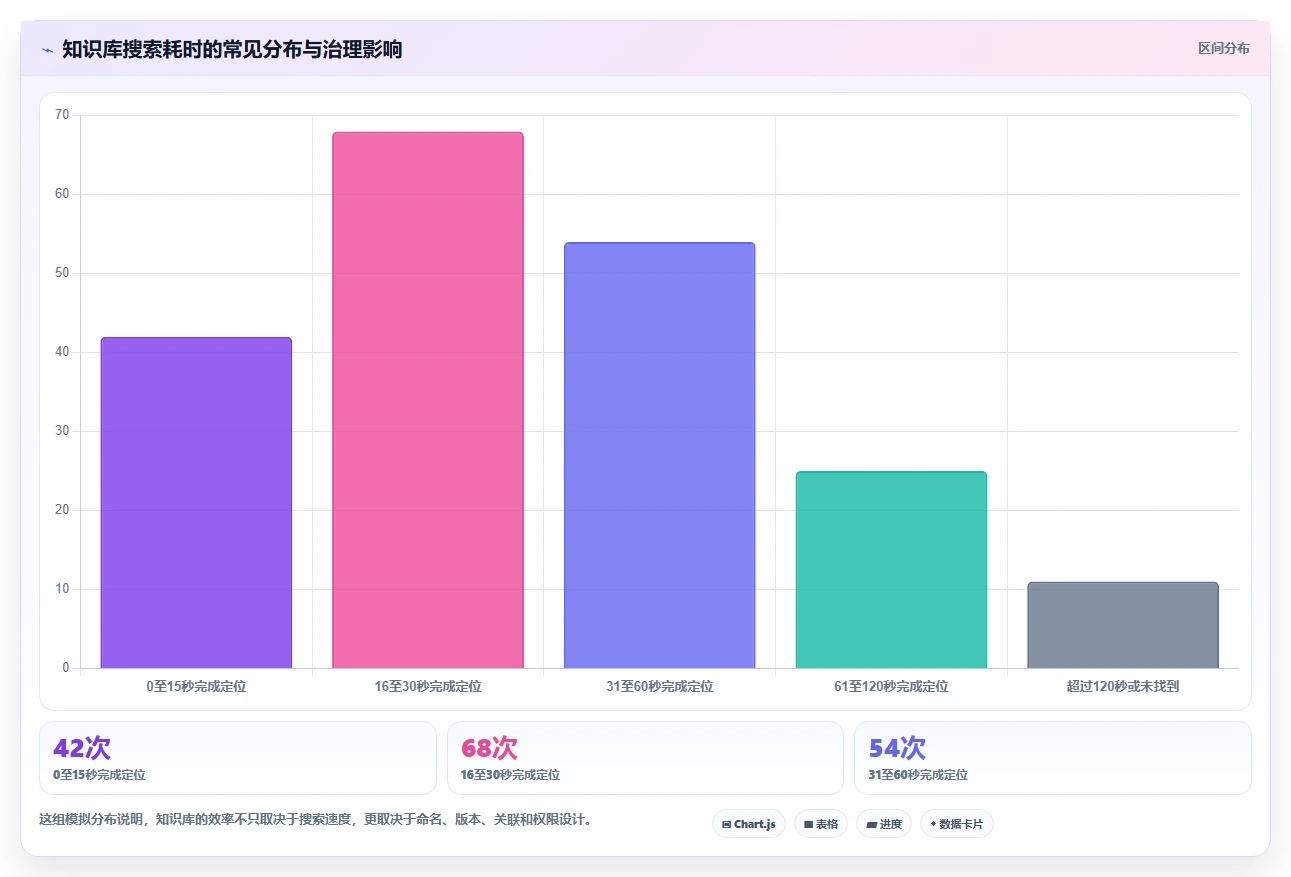Click the teal bar for 61至120秒完成定位
The width and height of the screenshot is (1291, 877).
[x=891, y=569]
